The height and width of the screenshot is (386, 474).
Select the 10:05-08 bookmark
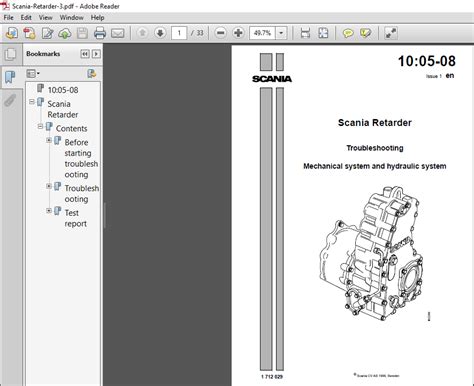pyautogui.click(x=63, y=90)
